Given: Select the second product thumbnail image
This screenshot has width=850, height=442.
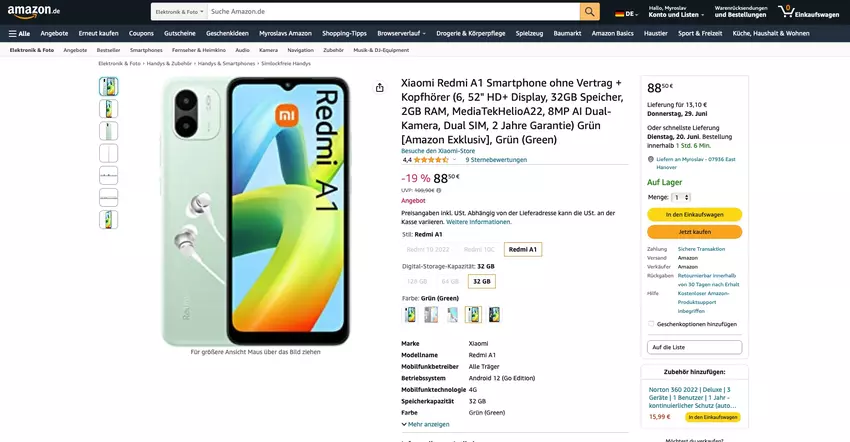Looking at the screenshot, I should coord(108,108).
